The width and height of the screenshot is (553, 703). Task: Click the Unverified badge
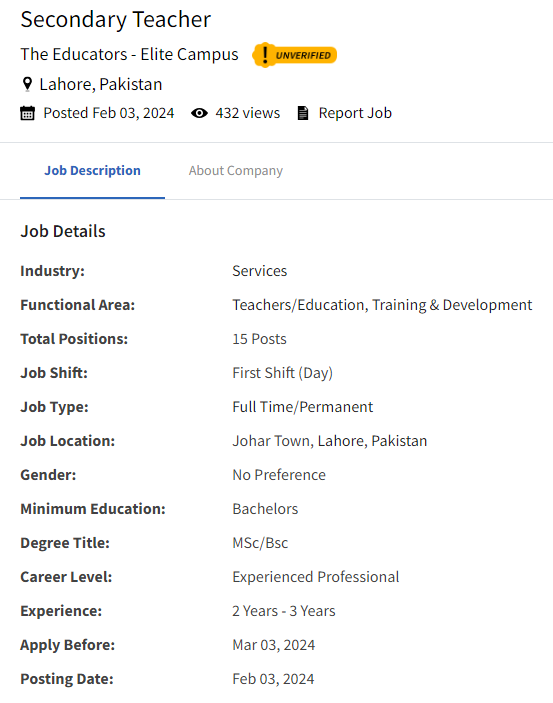(295, 55)
